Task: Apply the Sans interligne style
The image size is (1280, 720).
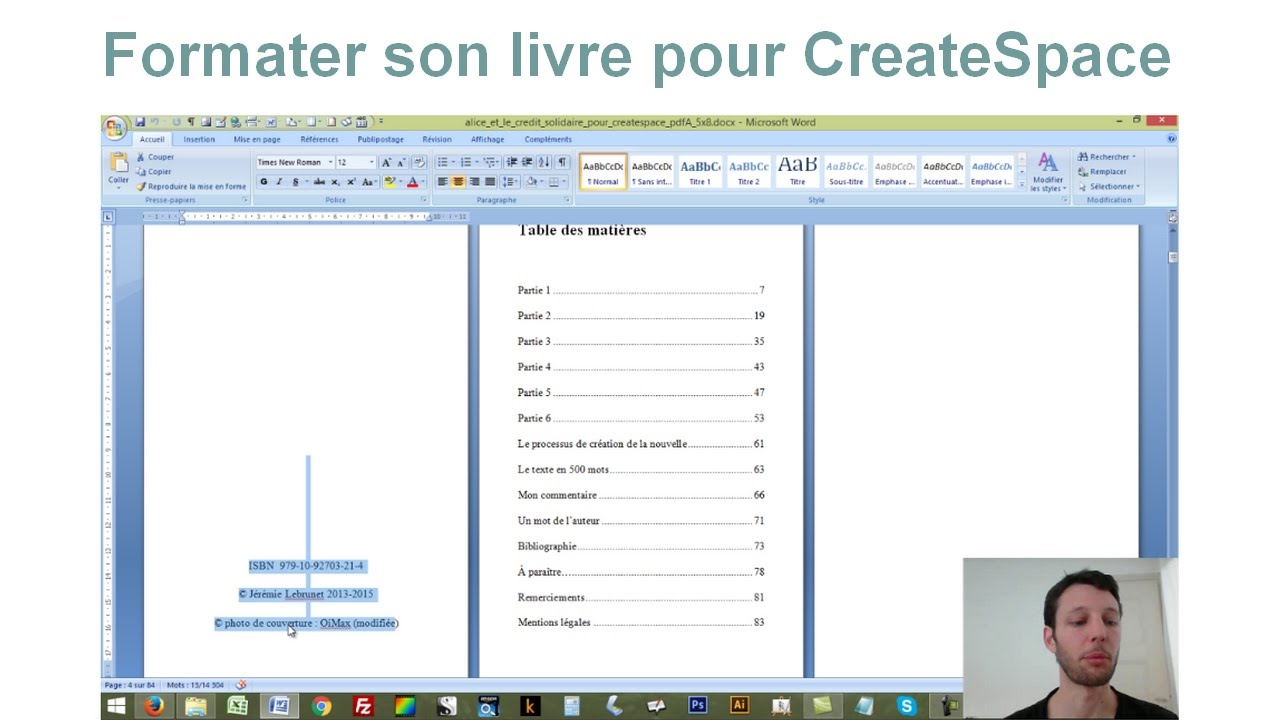Action: click(x=652, y=171)
